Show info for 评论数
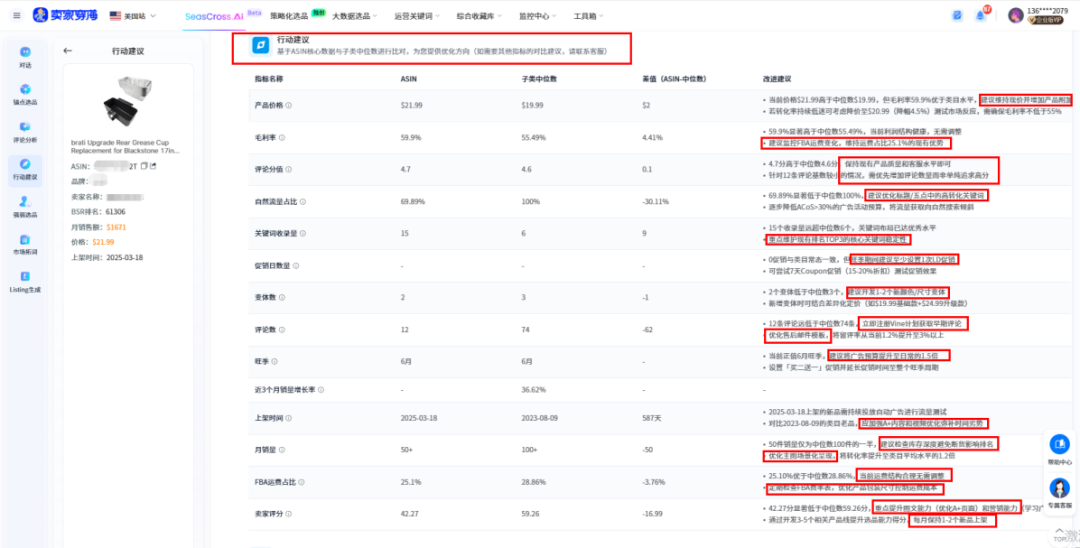 tap(282, 330)
